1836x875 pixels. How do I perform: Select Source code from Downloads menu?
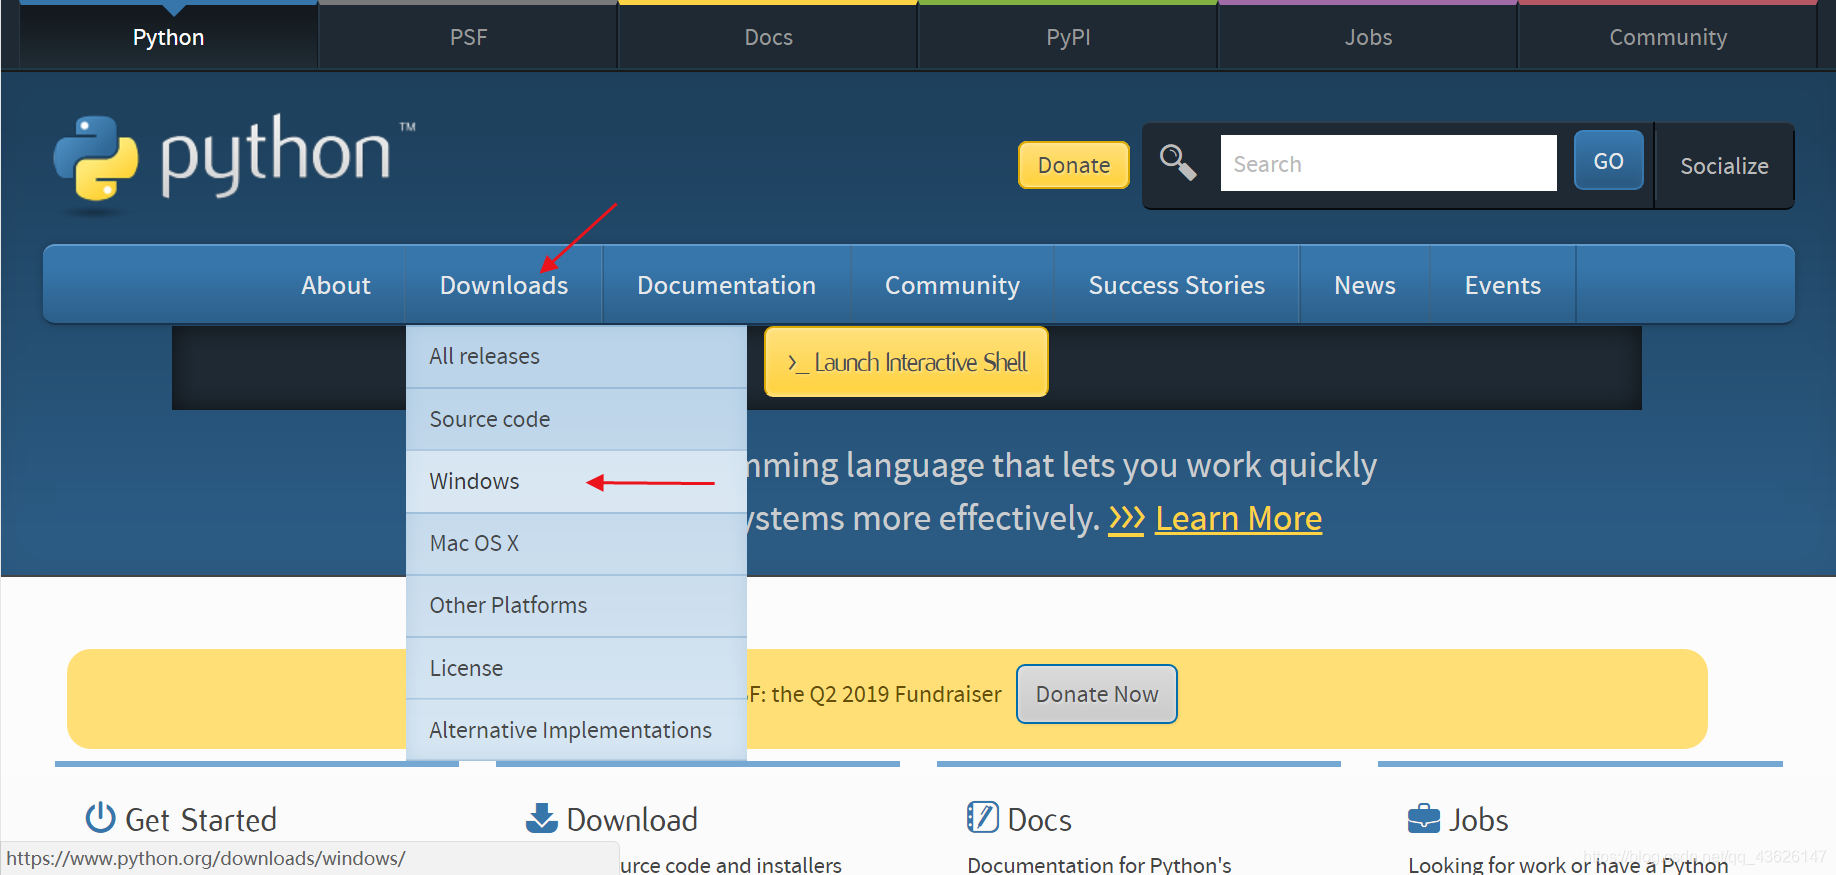pyautogui.click(x=576, y=419)
